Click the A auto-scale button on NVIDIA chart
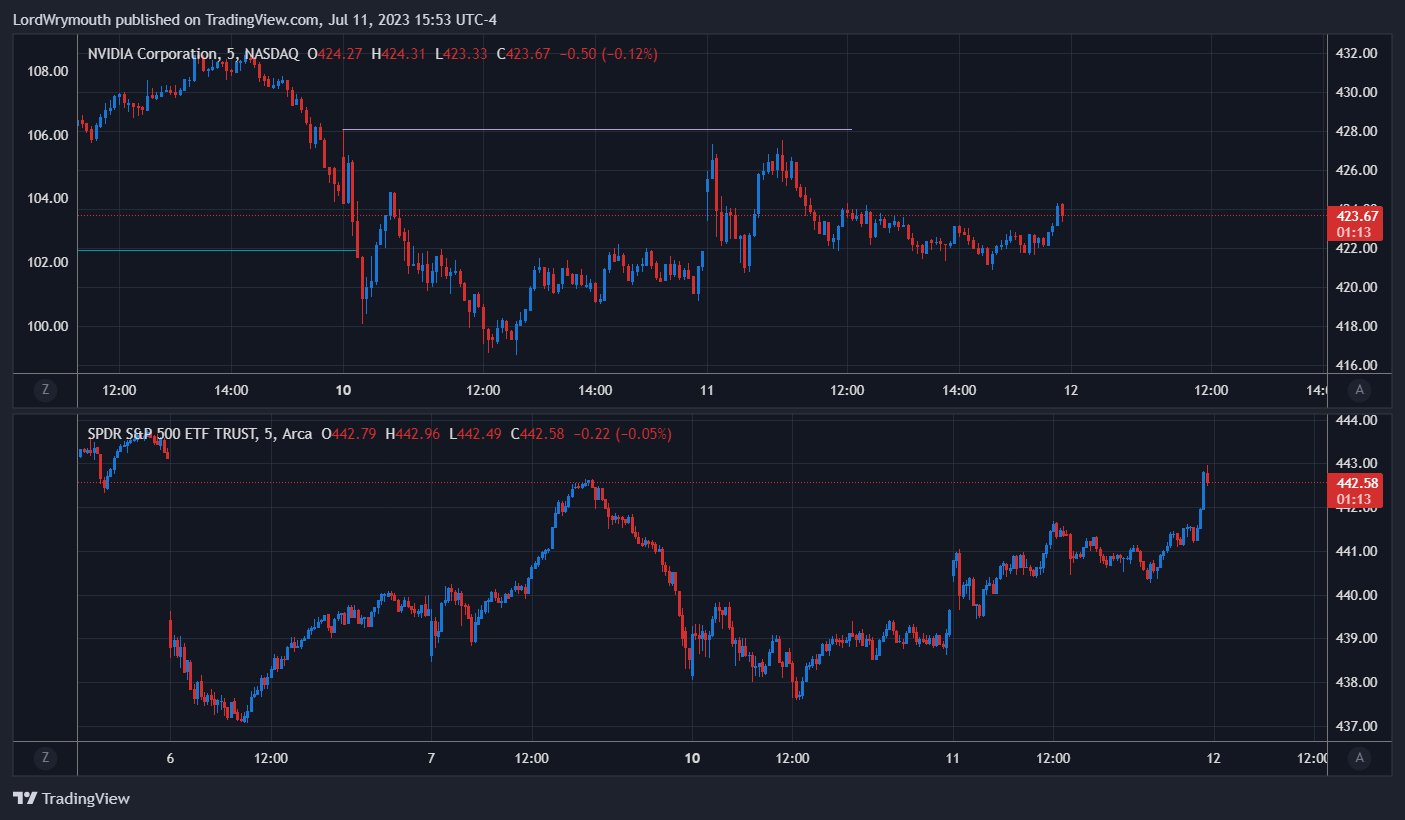The image size is (1405, 820). 1358,390
